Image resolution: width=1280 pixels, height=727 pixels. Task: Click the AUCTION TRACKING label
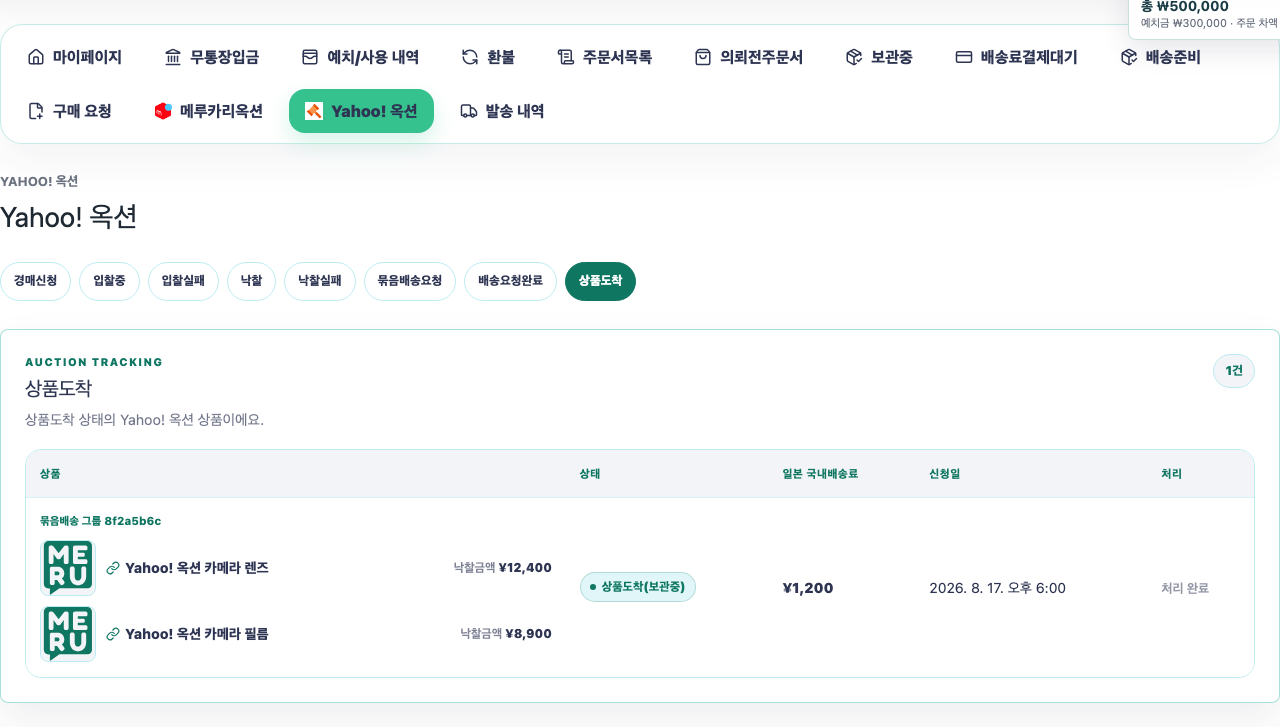(94, 362)
